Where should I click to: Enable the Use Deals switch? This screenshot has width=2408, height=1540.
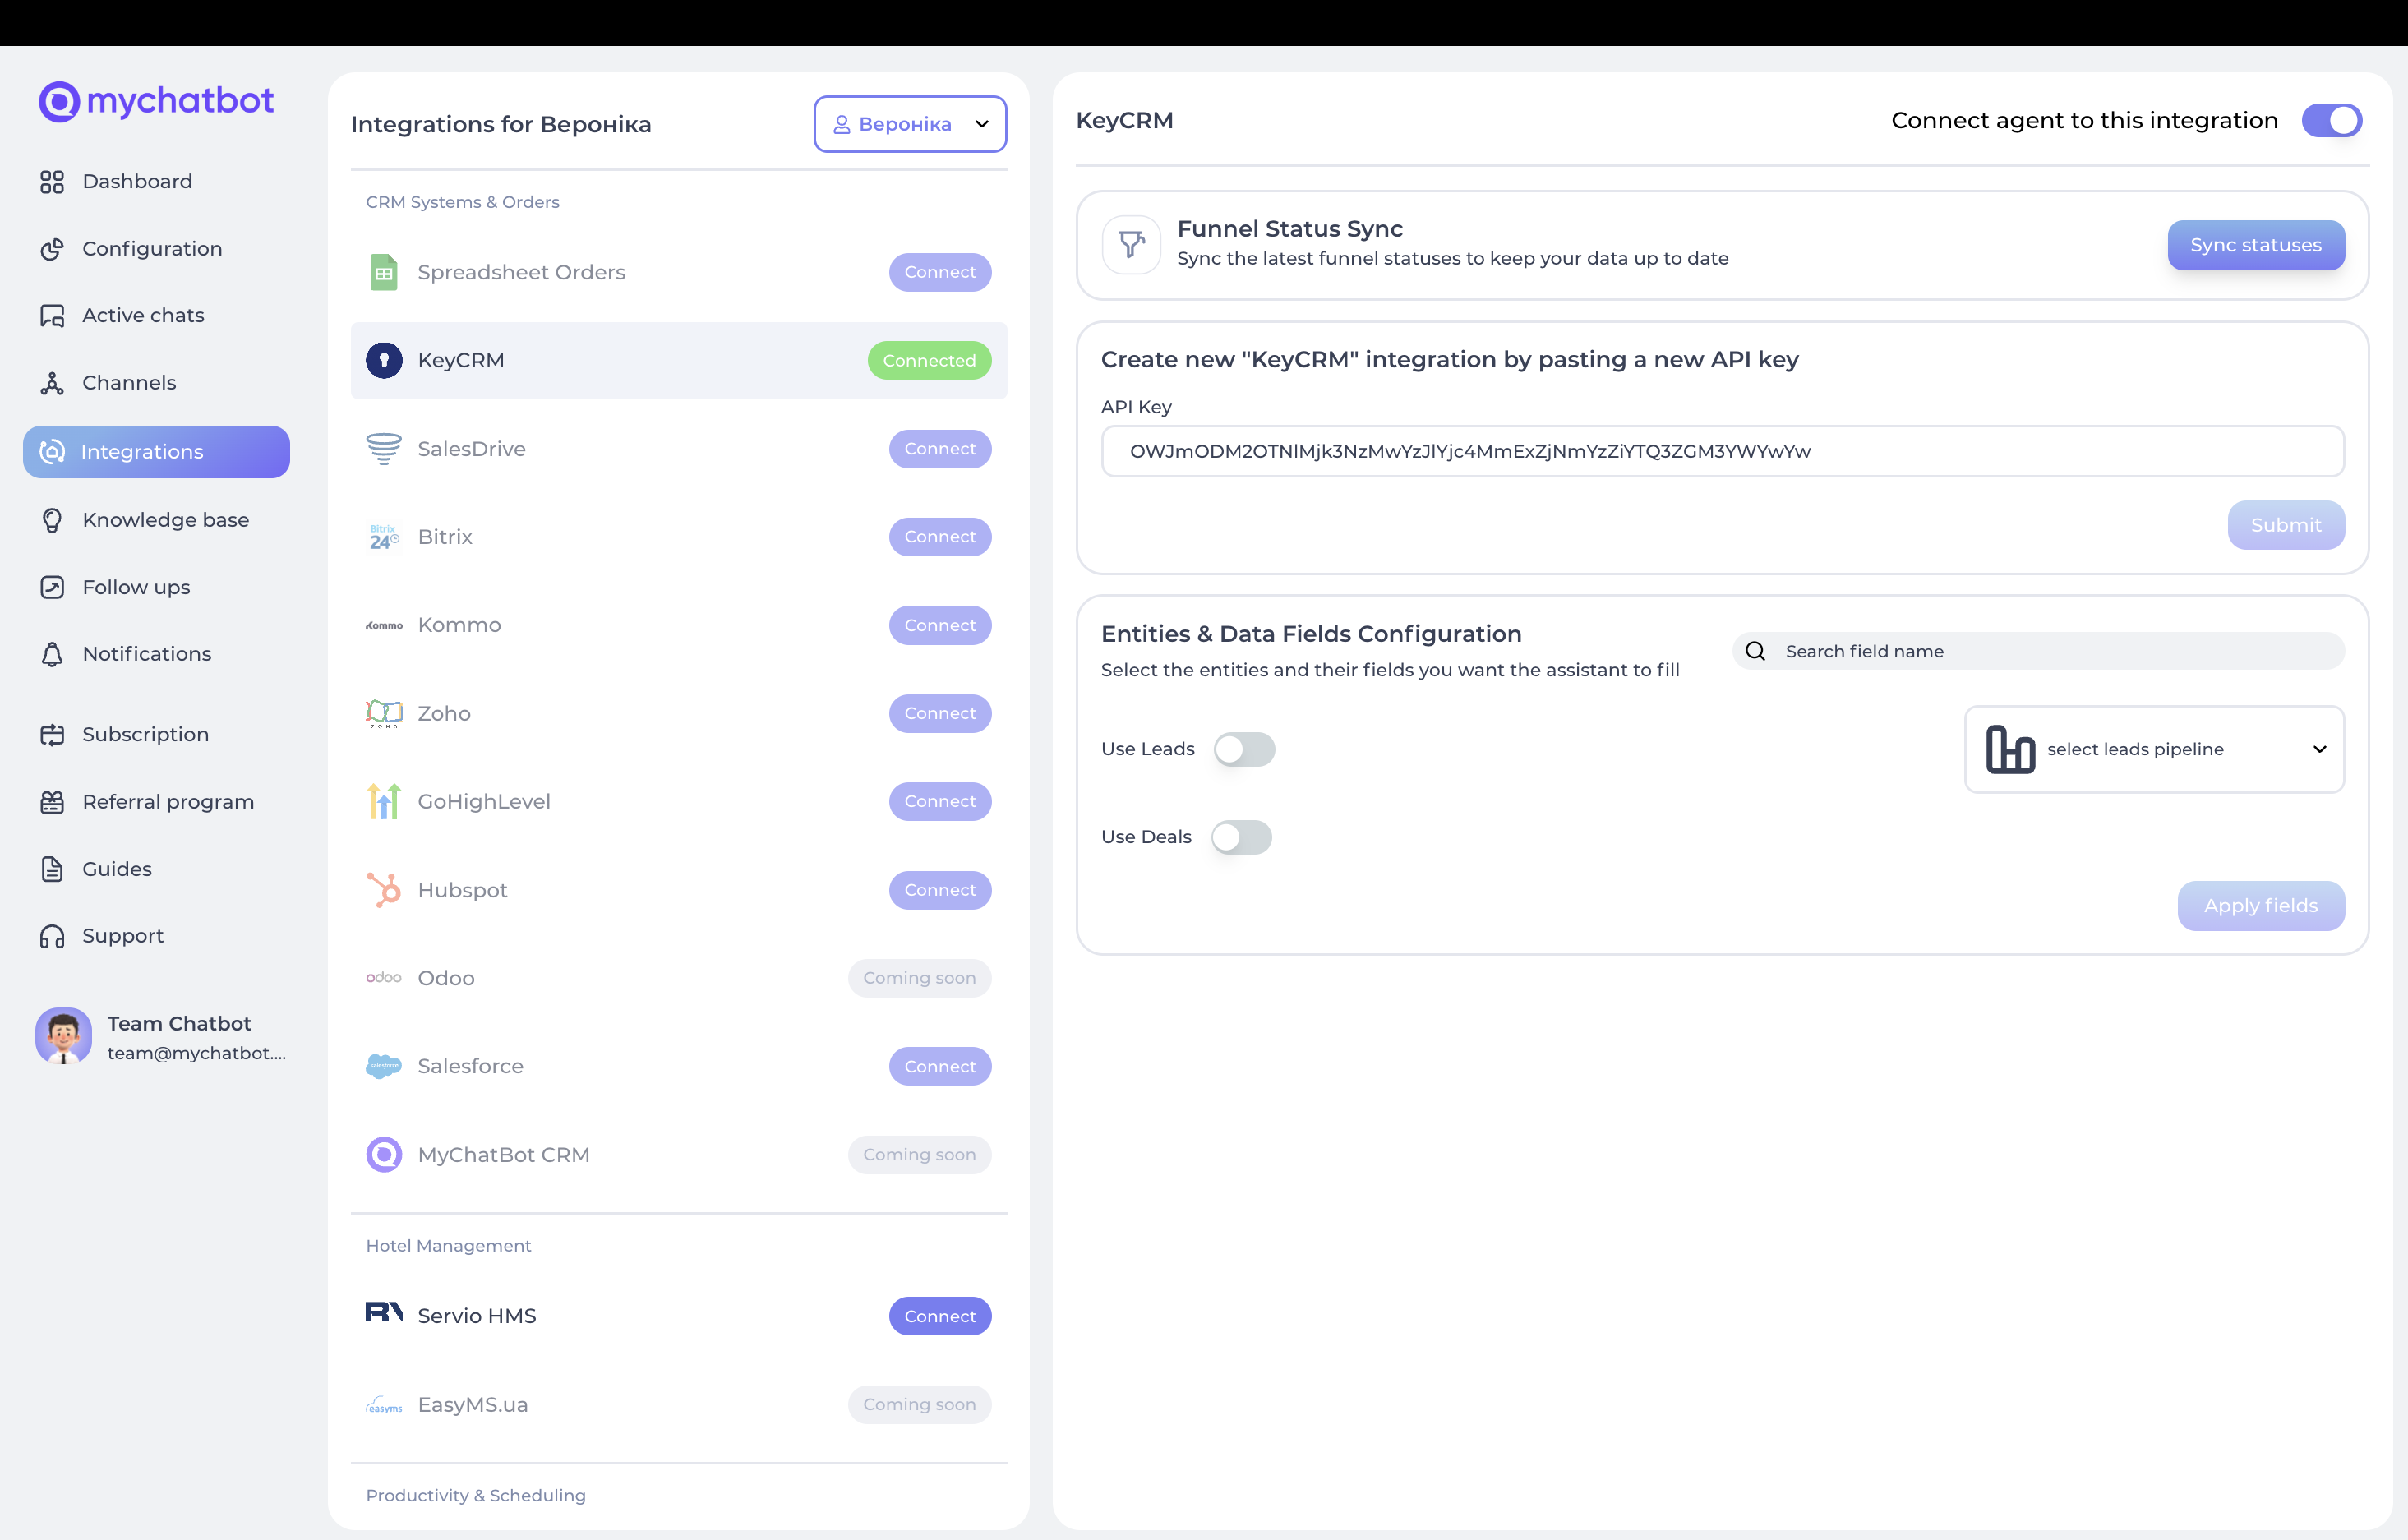point(1241,837)
